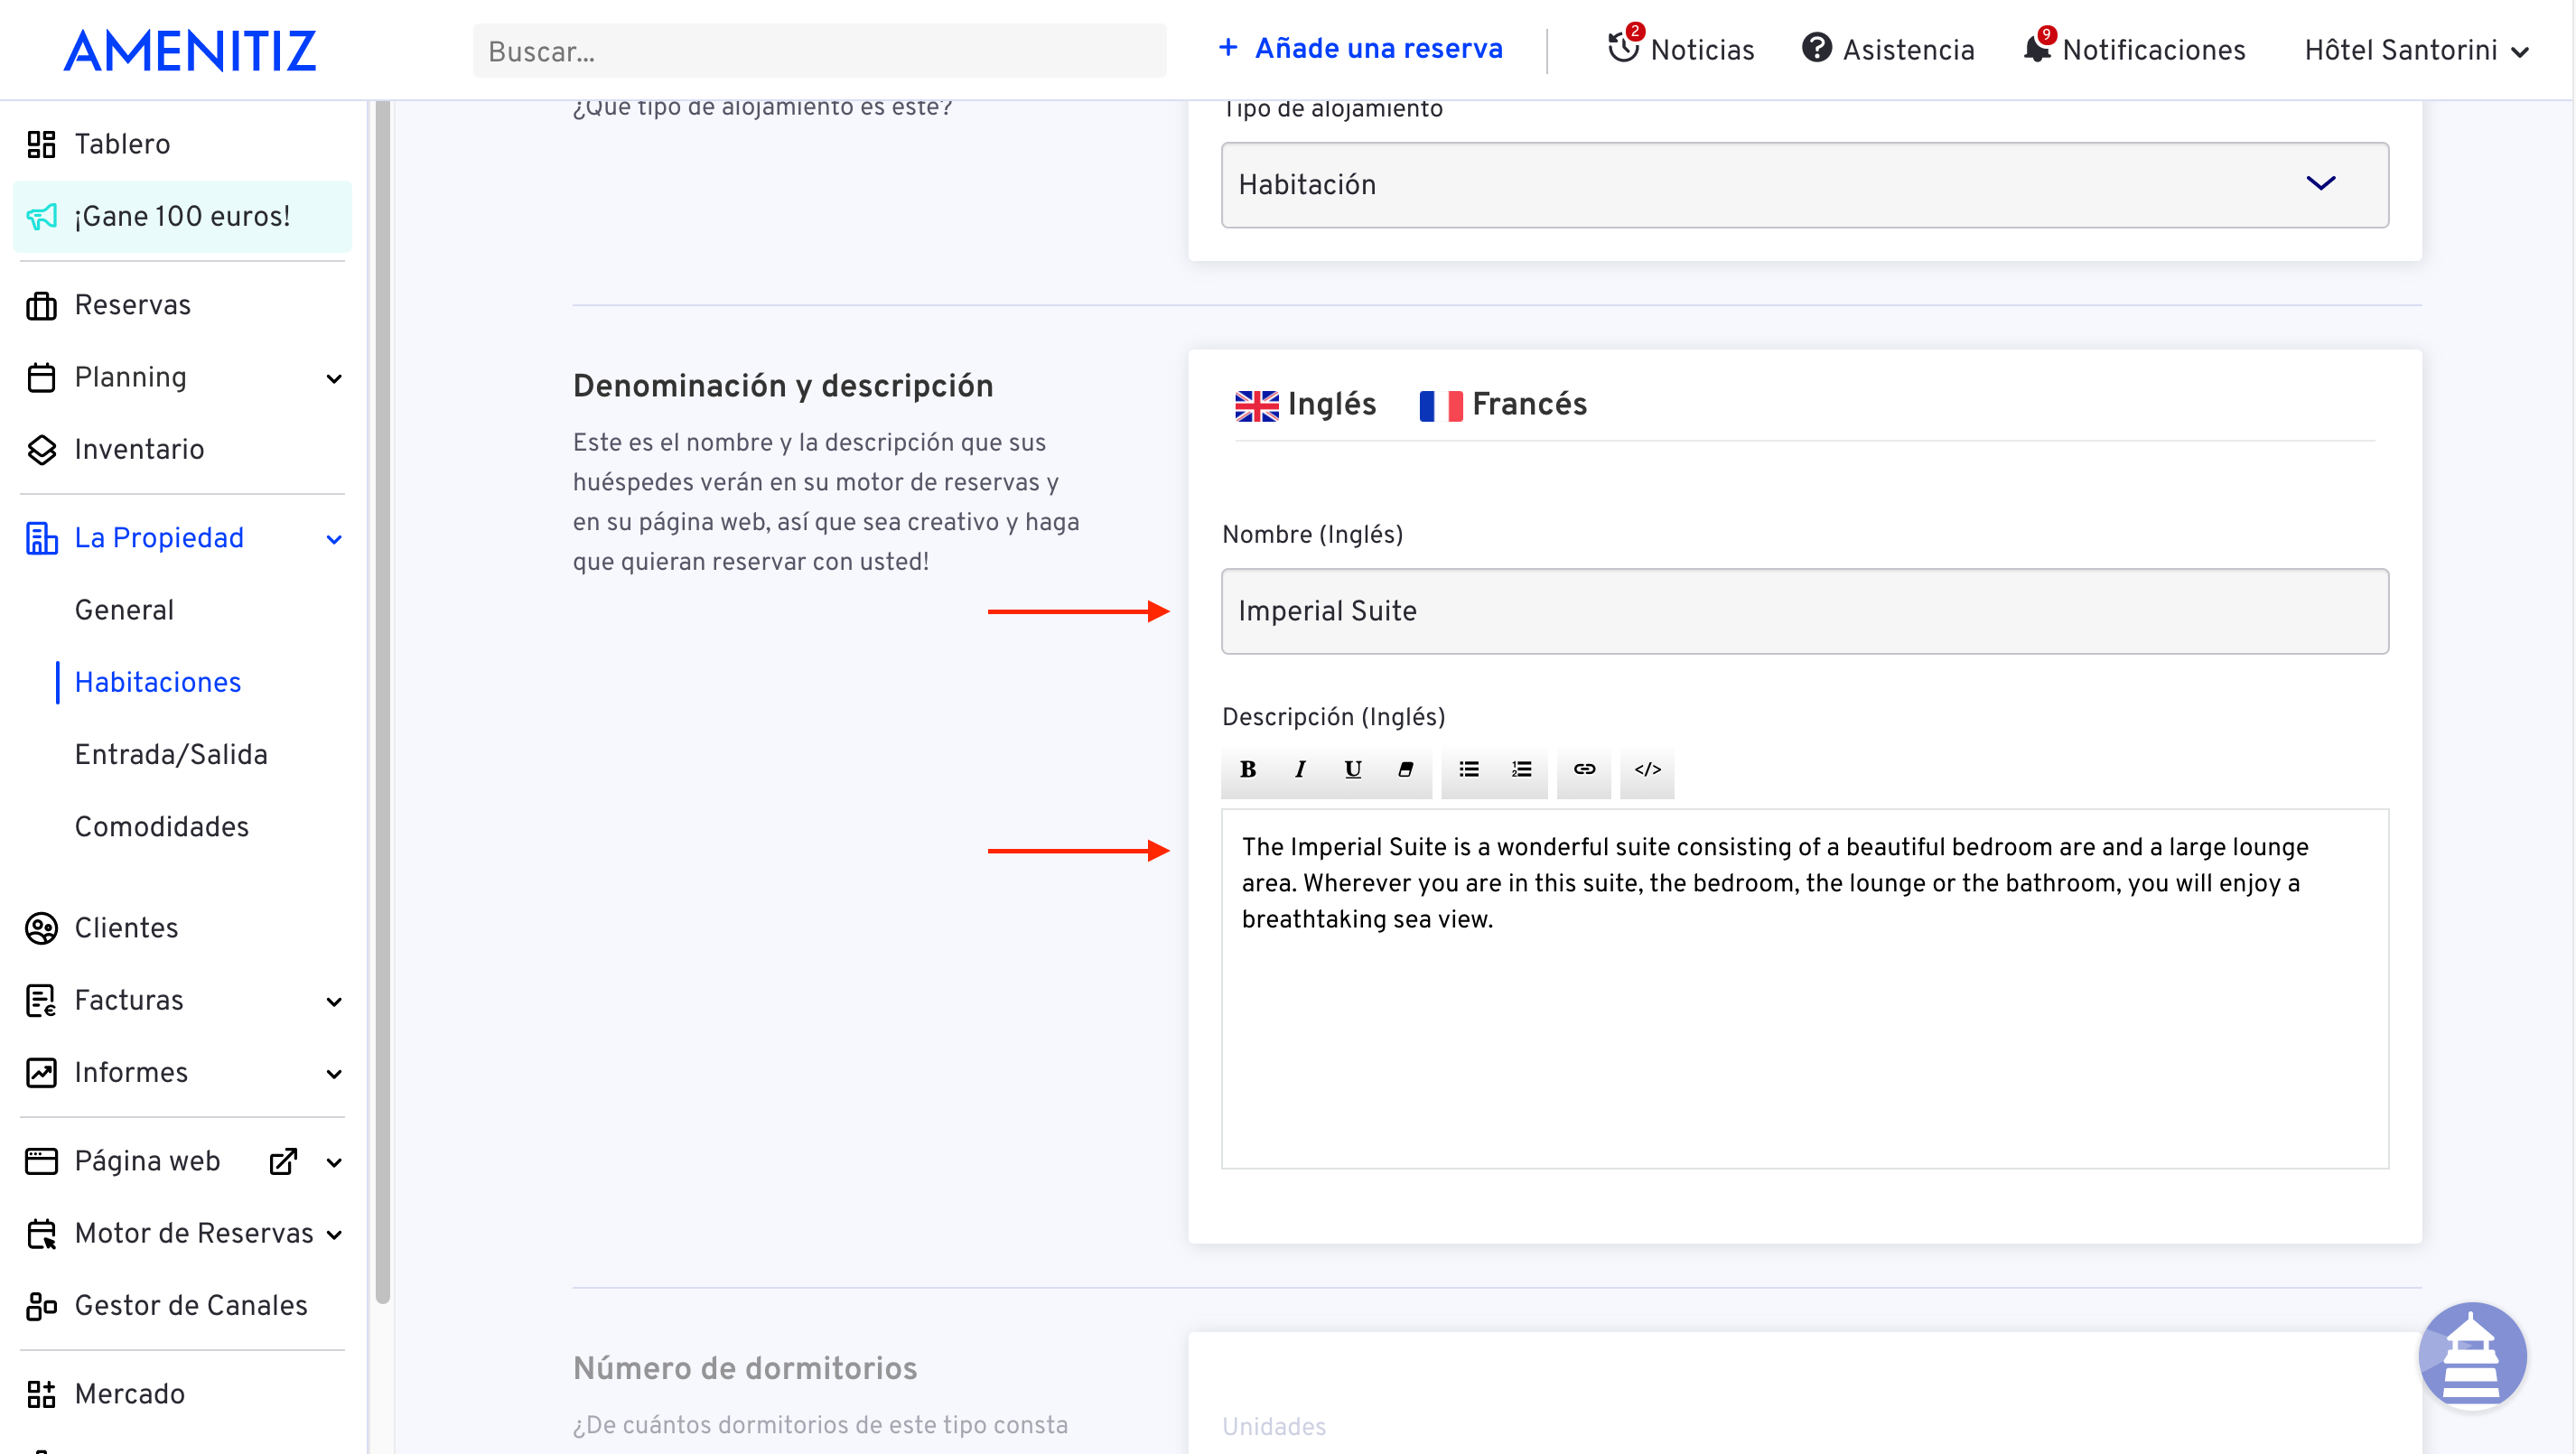Click the Clientes face icon

coord(41,929)
